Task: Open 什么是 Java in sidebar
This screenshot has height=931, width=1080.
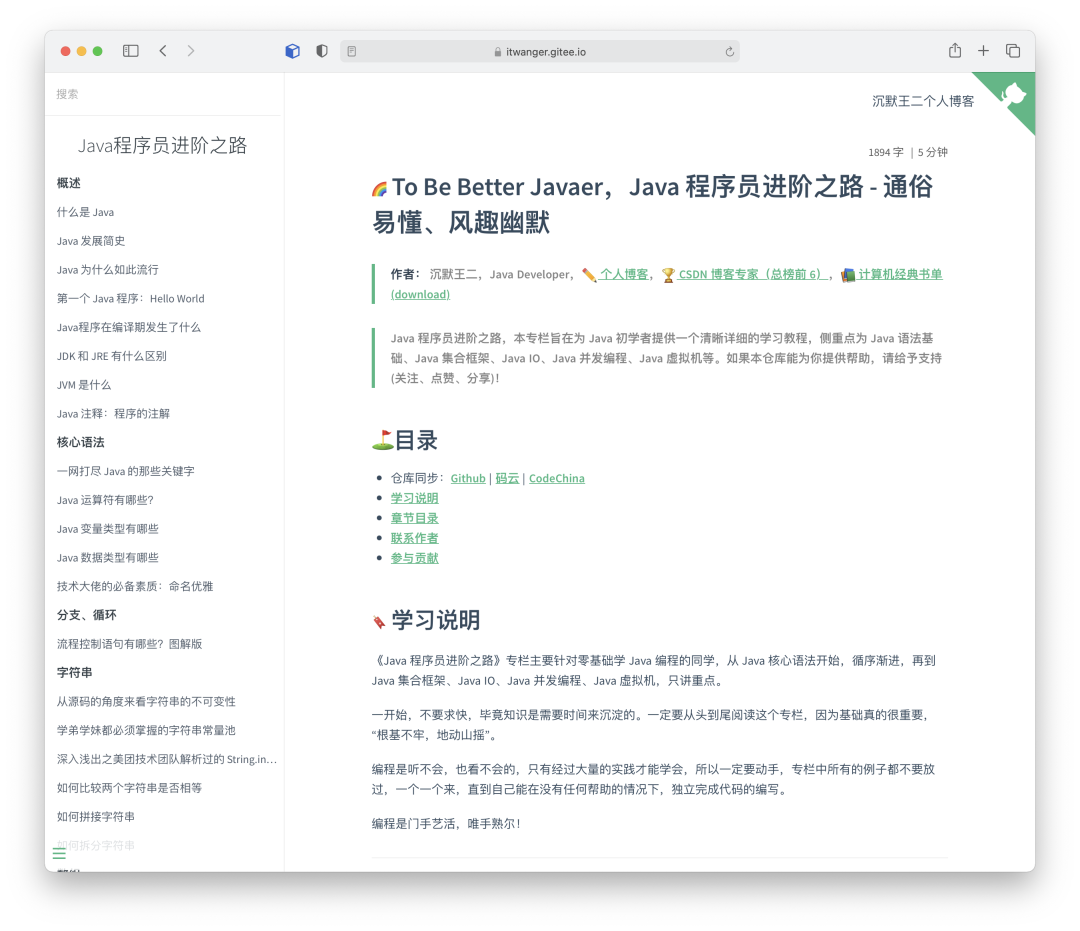Action: click(x=85, y=212)
